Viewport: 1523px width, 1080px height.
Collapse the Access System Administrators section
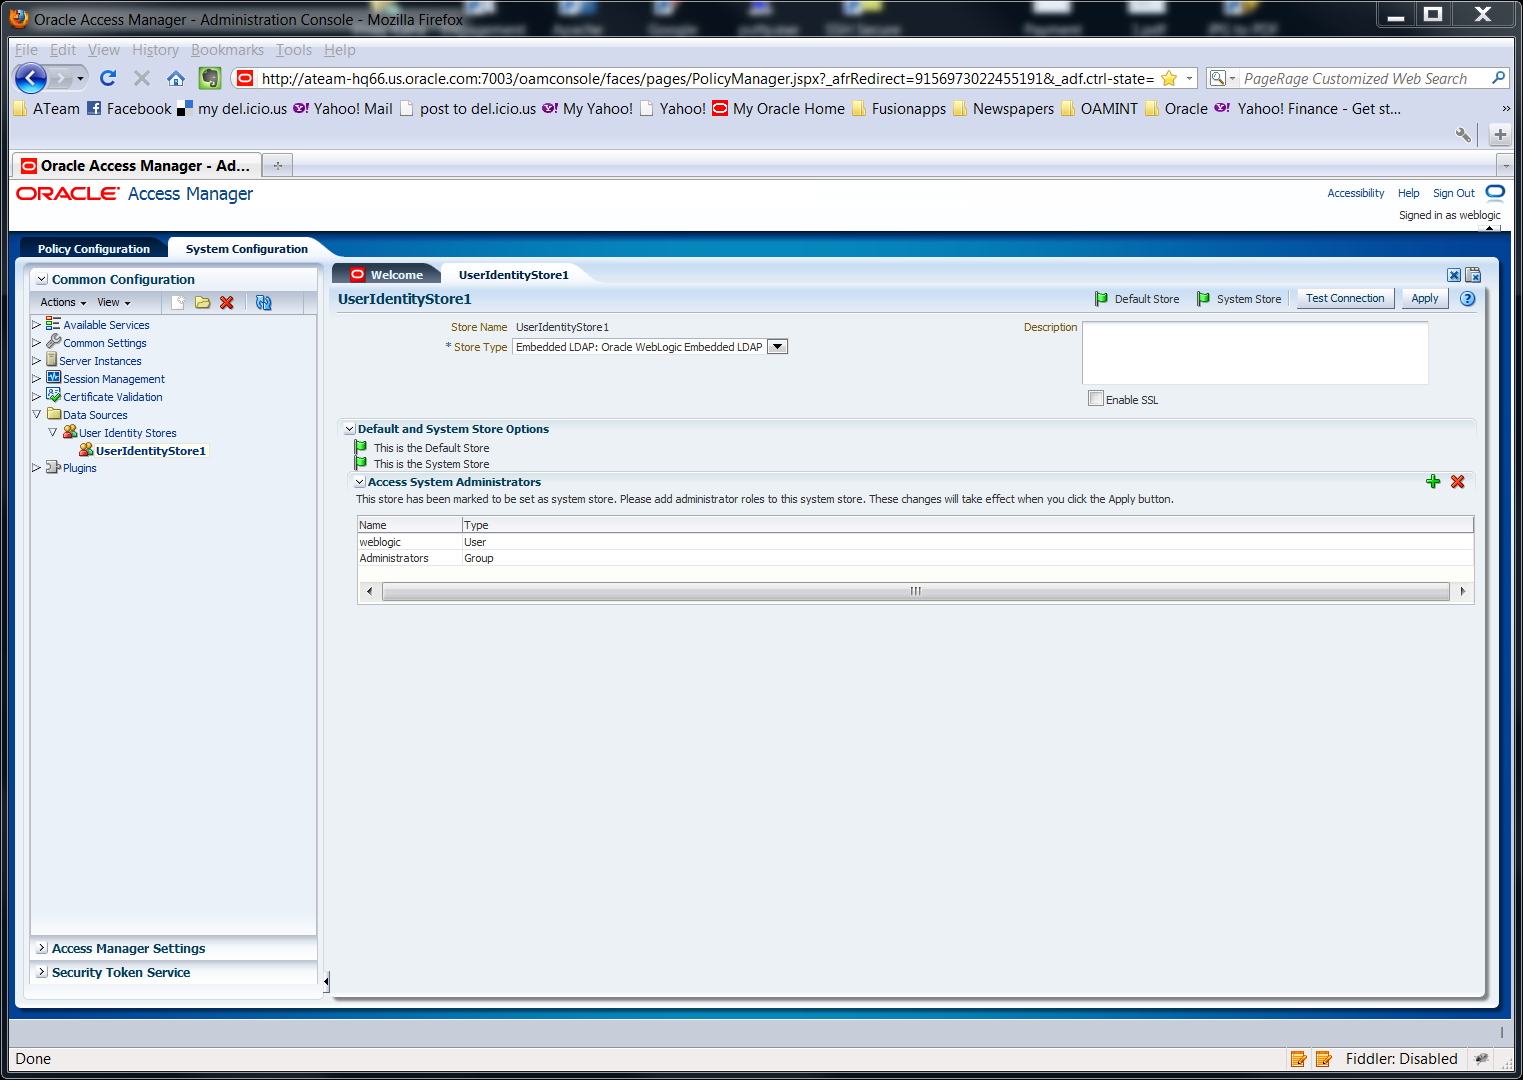tap(360, 482)
